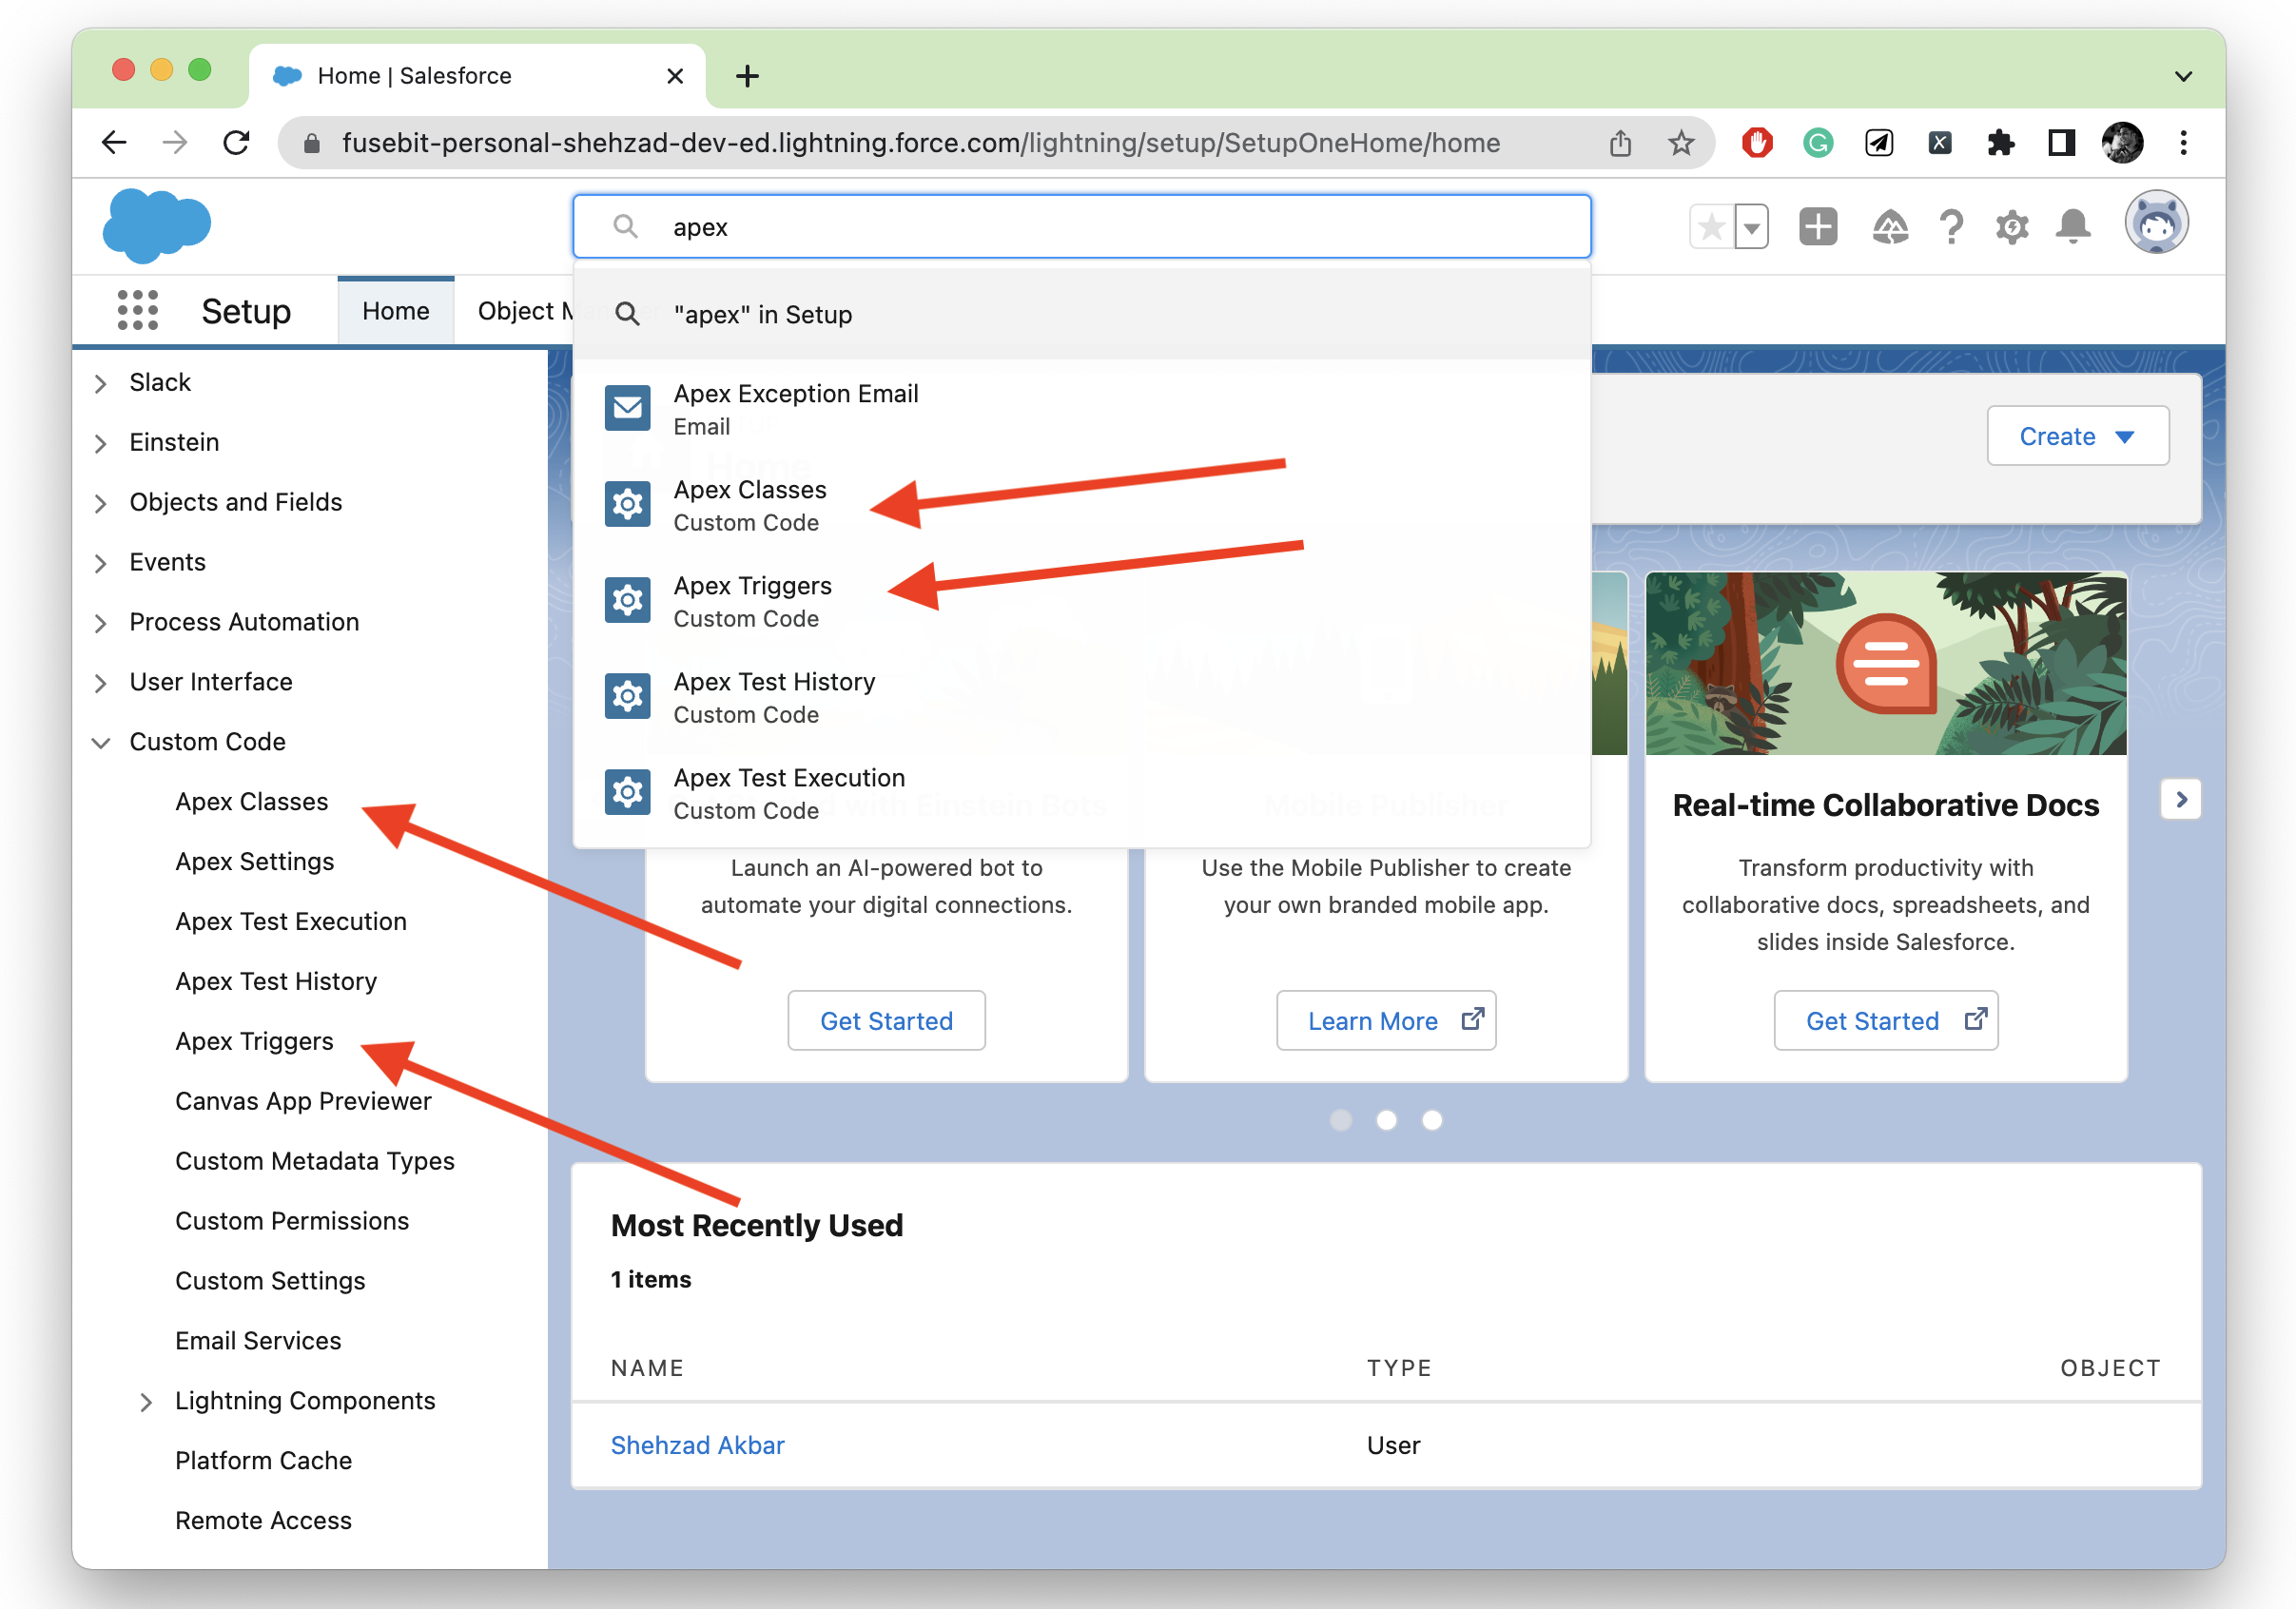Select the first carousel indicator dot
The image size is (2296, 1609).
1340,1120
